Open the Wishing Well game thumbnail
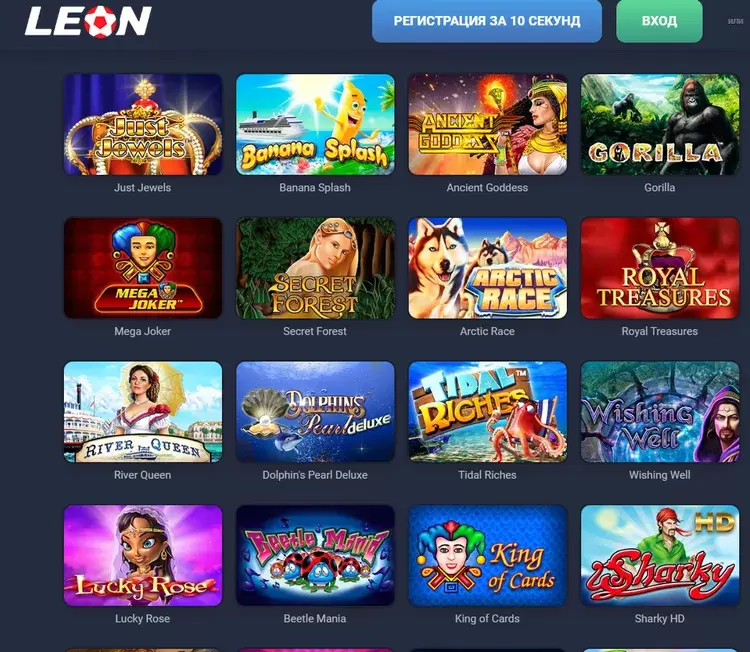Image resolution: width=750 pixels, height=652 pixels. [x=660, y=412]
